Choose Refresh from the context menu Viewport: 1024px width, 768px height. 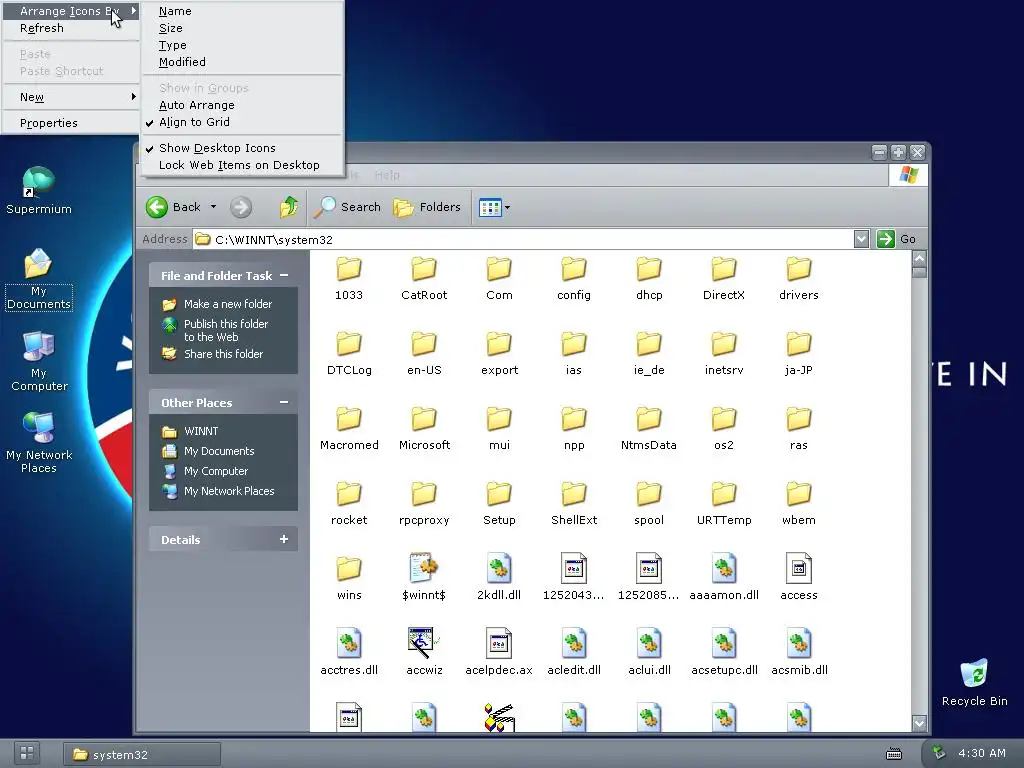point(71,28)
